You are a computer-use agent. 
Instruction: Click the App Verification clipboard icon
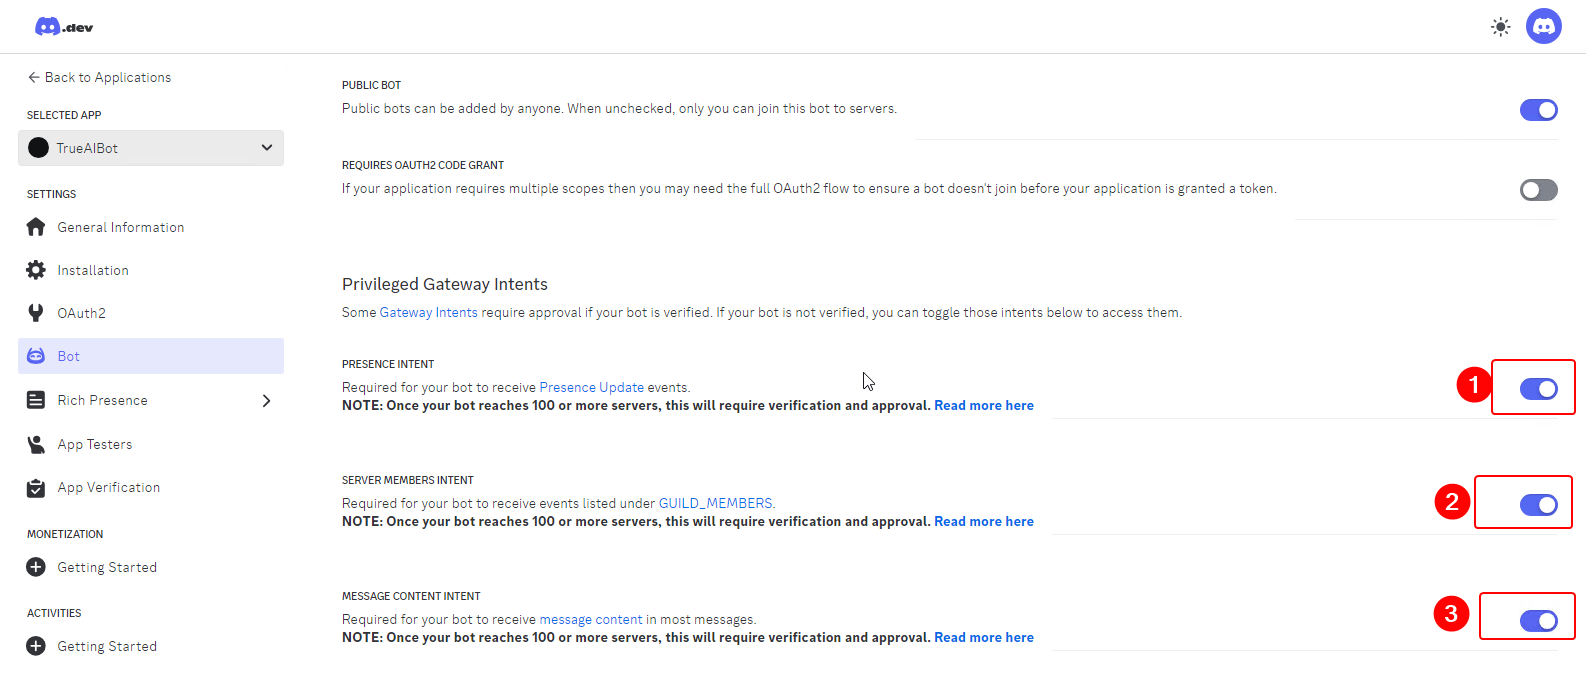[x=36, y=487]
